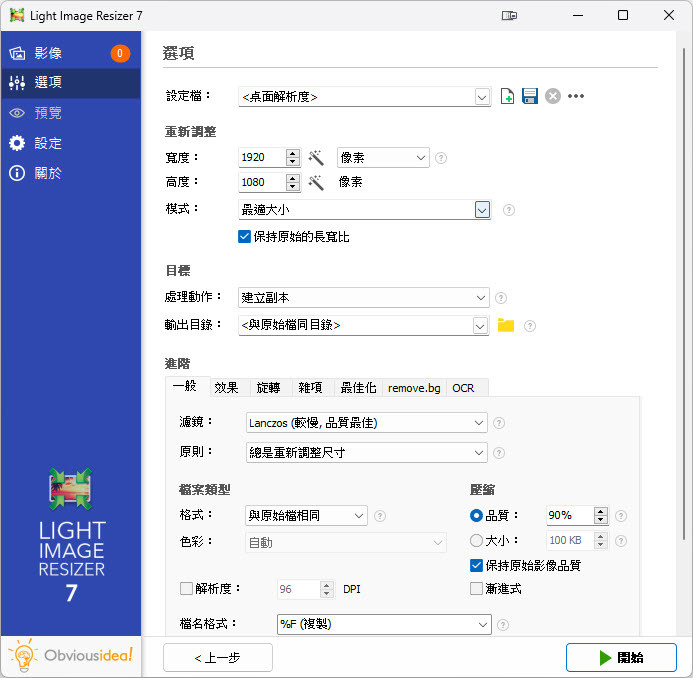This screenshot has width=693, height=678.
Task: Click the save profile floppy disk icon
Action: (x=530, y=97)
